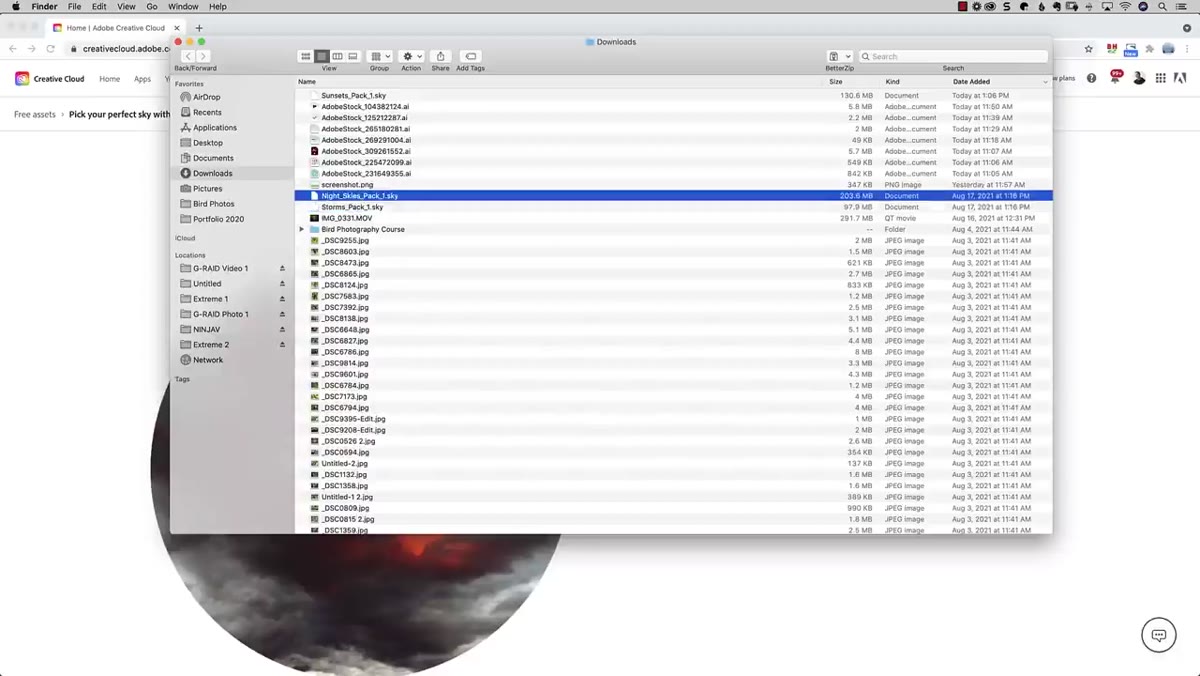Select the Adobe Creative Cloud browser tab
Viewport: 1200px width, 676px height.
point(115,28)
